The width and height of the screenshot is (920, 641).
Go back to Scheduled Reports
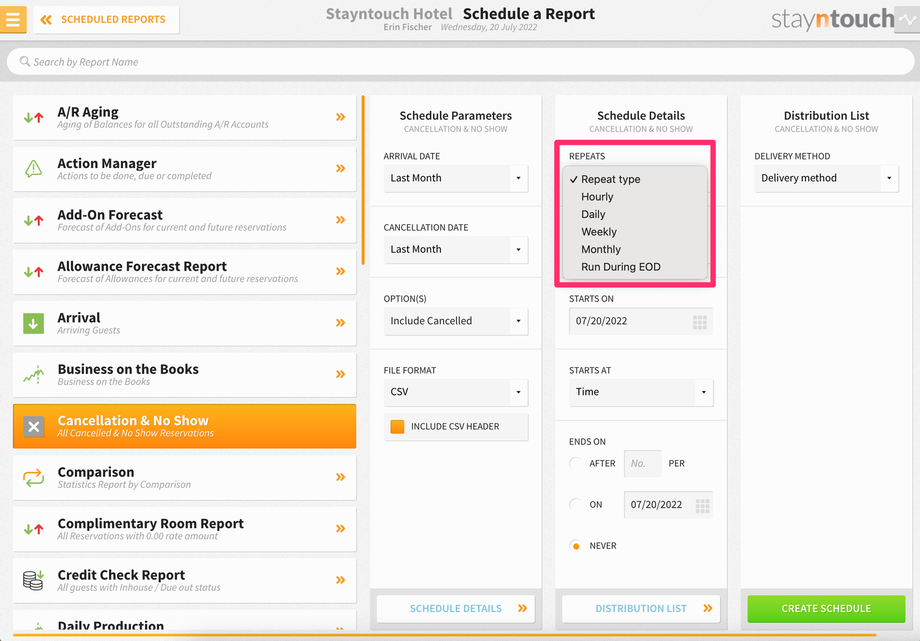tap(106, 19)
